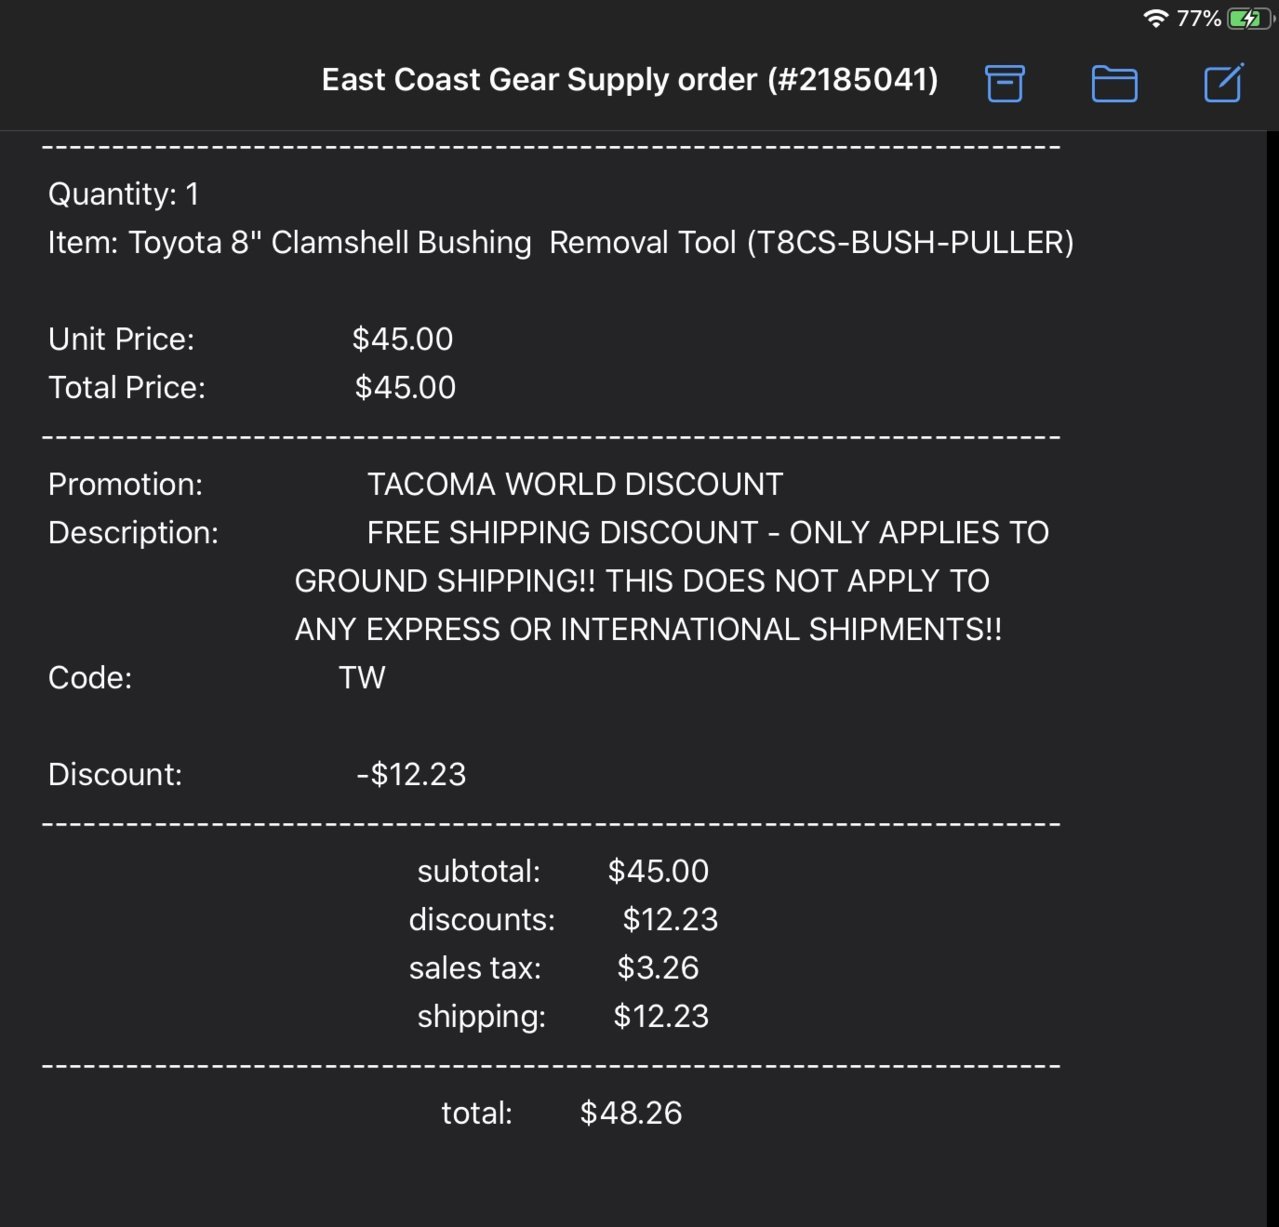Tap the promo code TW
The height and width of the screenshot is (1227, 1279).
tap(362, 677)
